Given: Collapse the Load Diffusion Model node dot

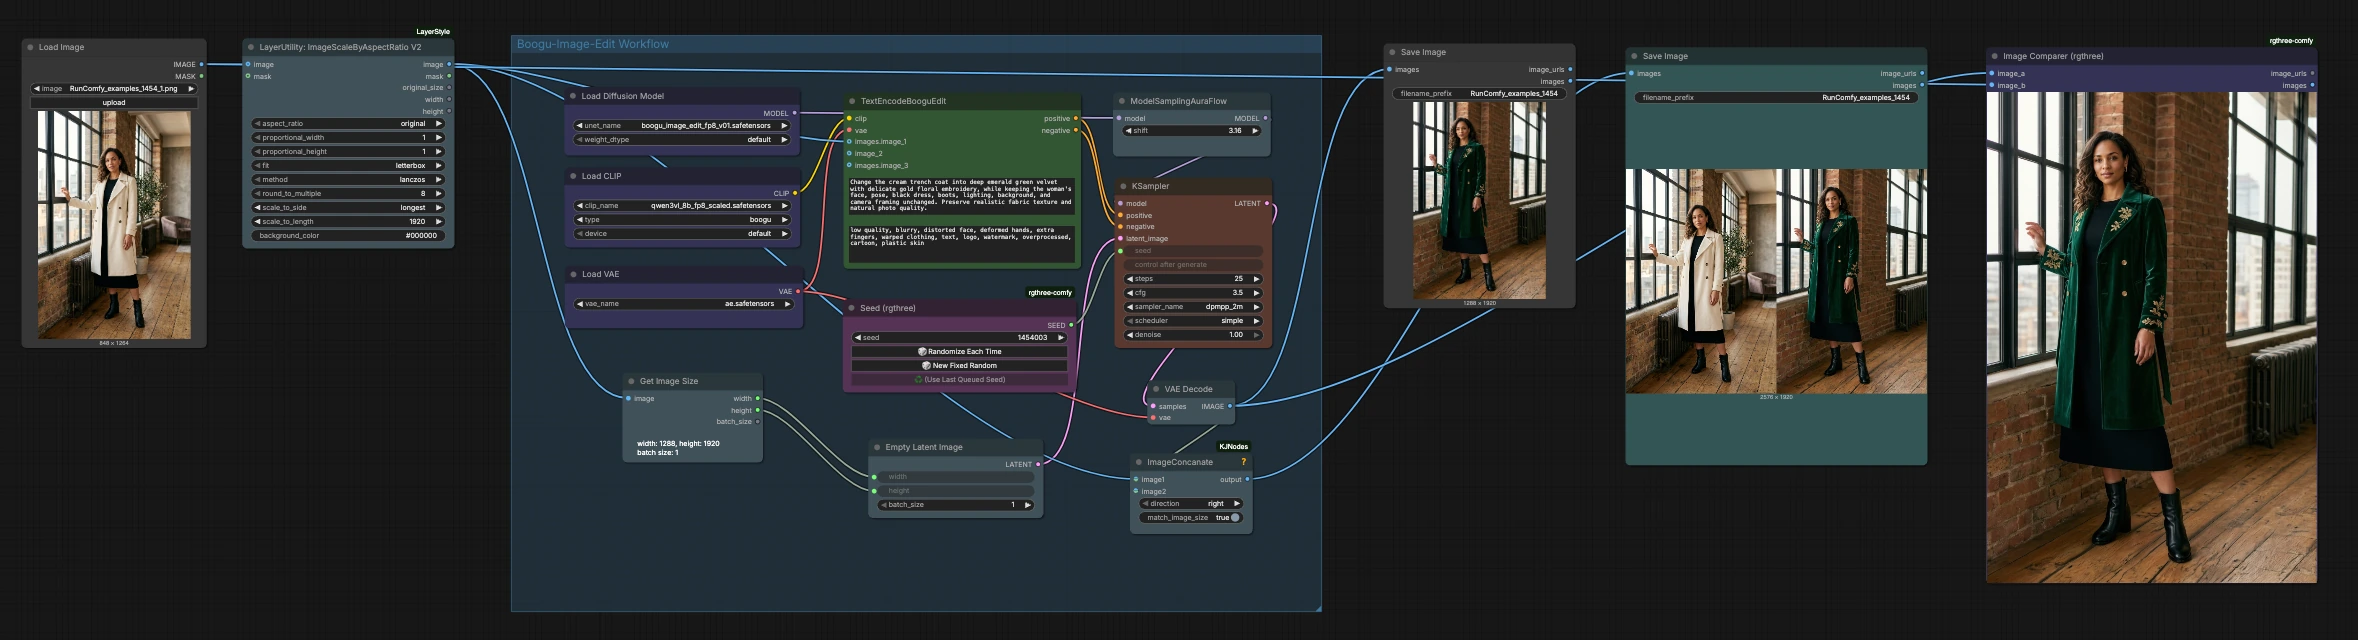Looking at the screenshot, I should 573,96.
